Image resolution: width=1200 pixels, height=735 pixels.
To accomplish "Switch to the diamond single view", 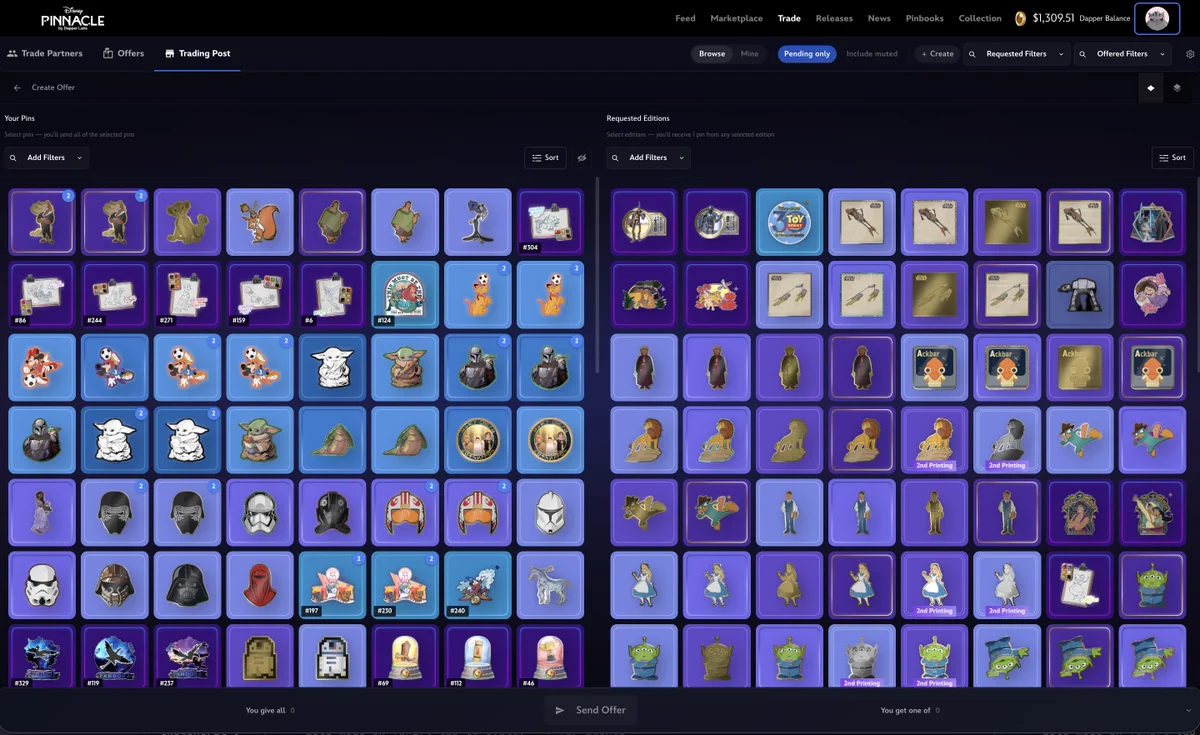I will click(x=1151, y=88).
